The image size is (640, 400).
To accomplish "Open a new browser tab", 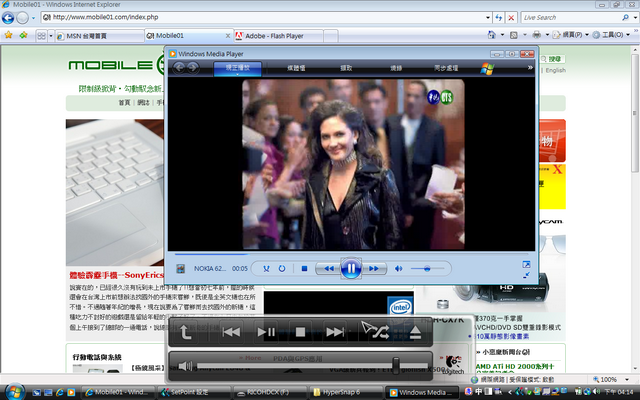I will [x=331, y=36].
